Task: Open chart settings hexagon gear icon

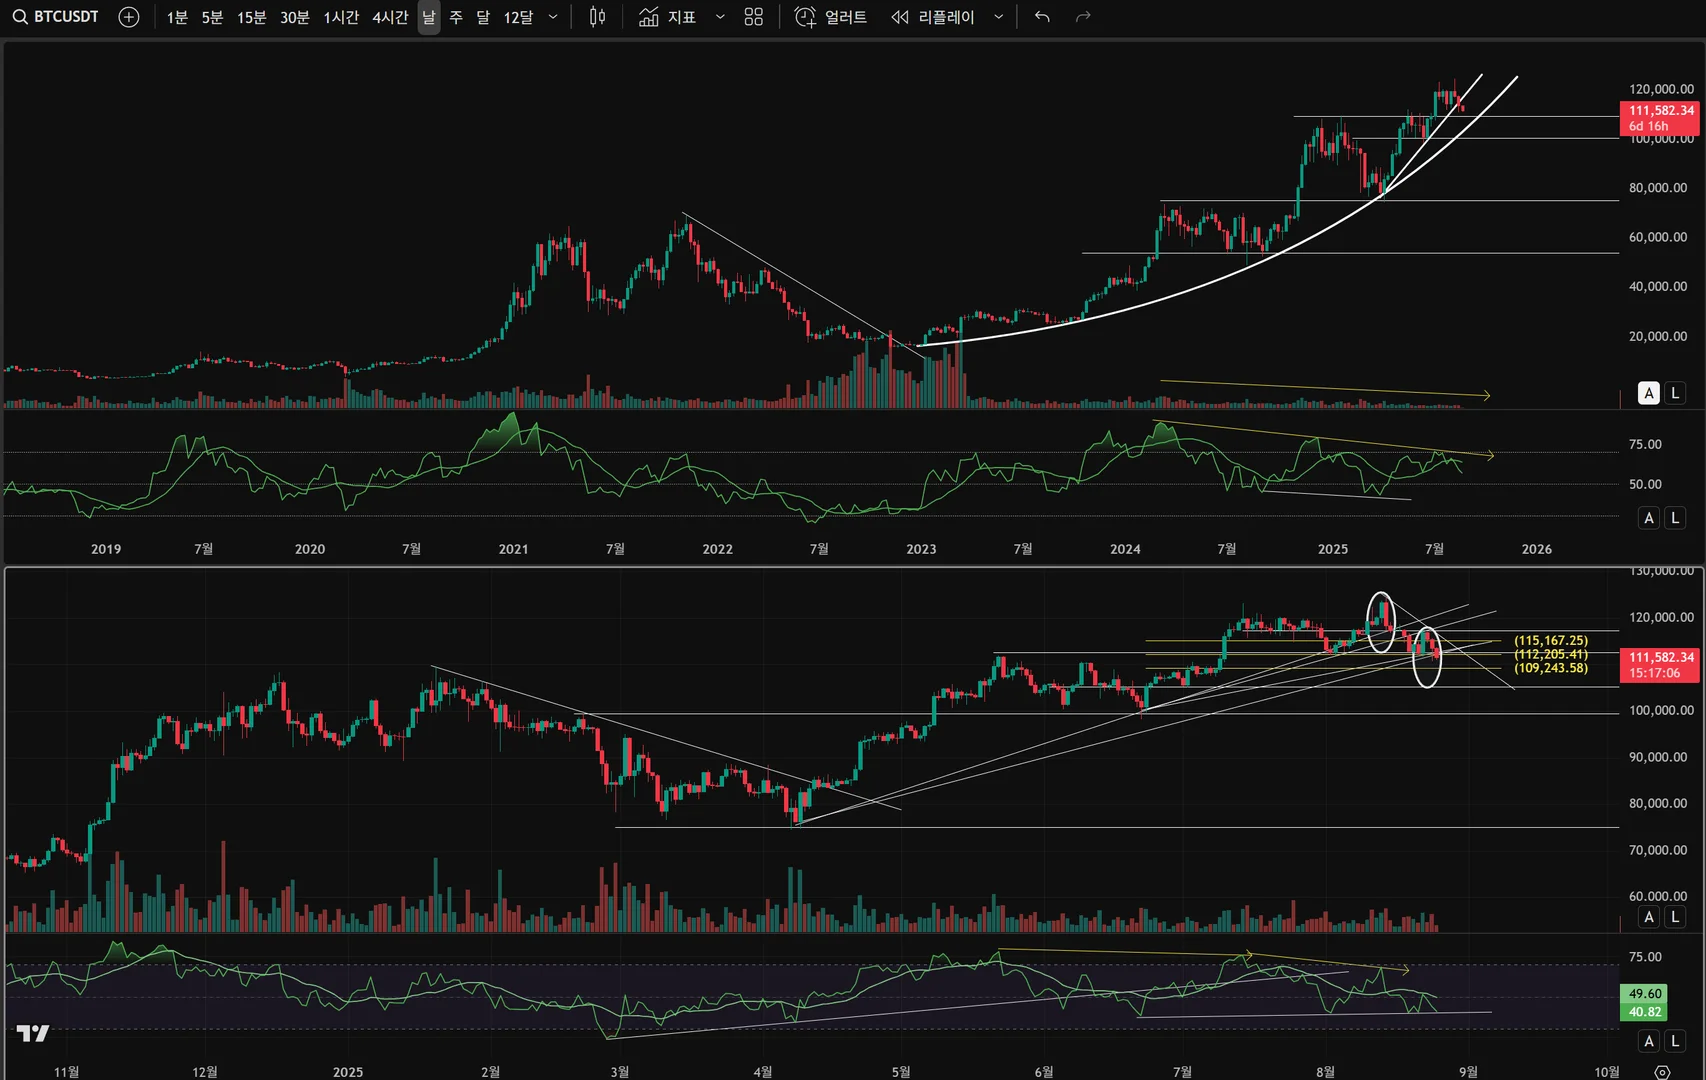Action: click(x=1662, y=1071)
